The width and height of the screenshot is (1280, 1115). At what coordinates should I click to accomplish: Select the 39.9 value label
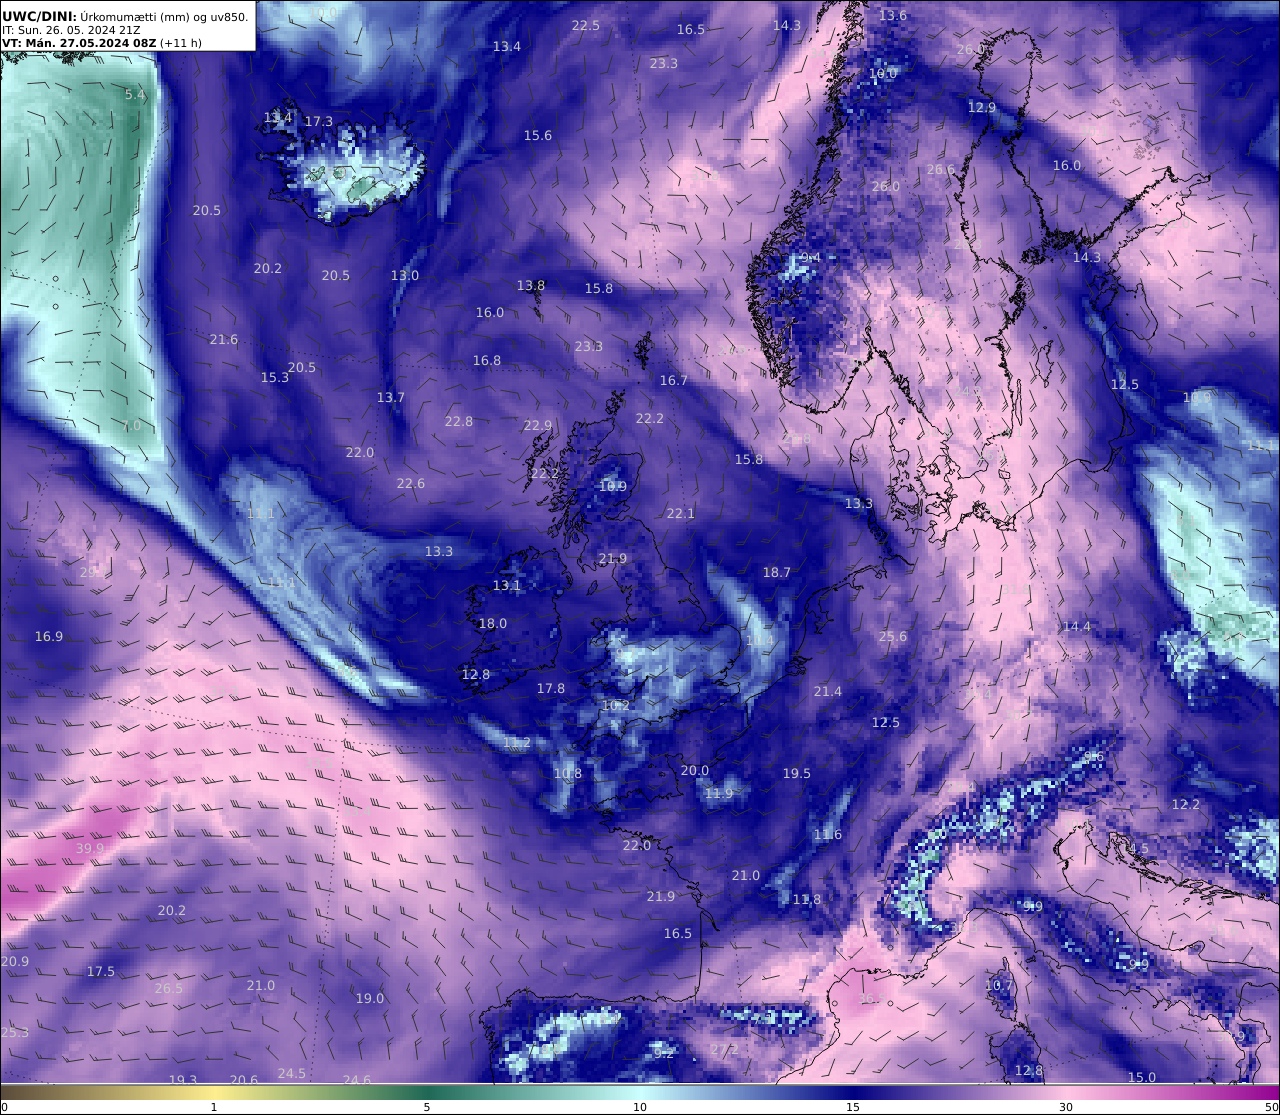90,848
